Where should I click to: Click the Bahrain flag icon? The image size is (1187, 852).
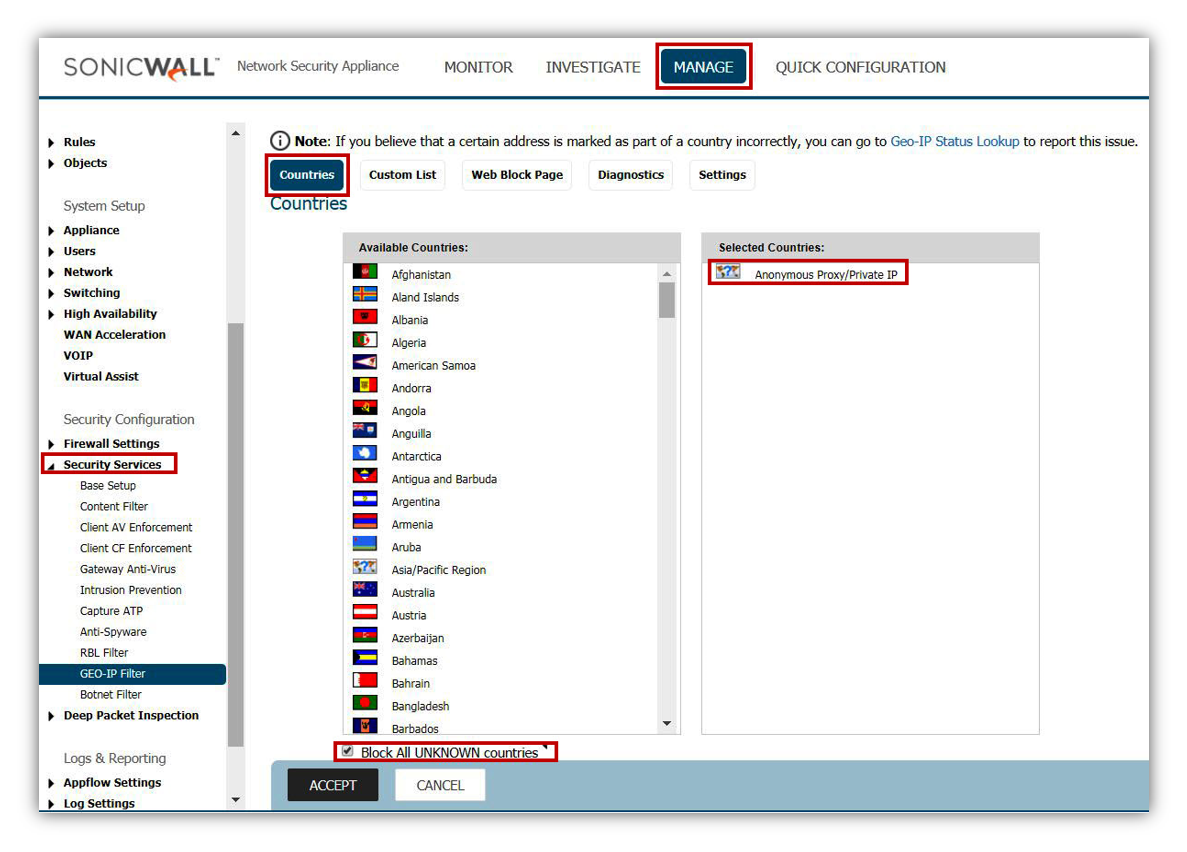pos(365,680)
